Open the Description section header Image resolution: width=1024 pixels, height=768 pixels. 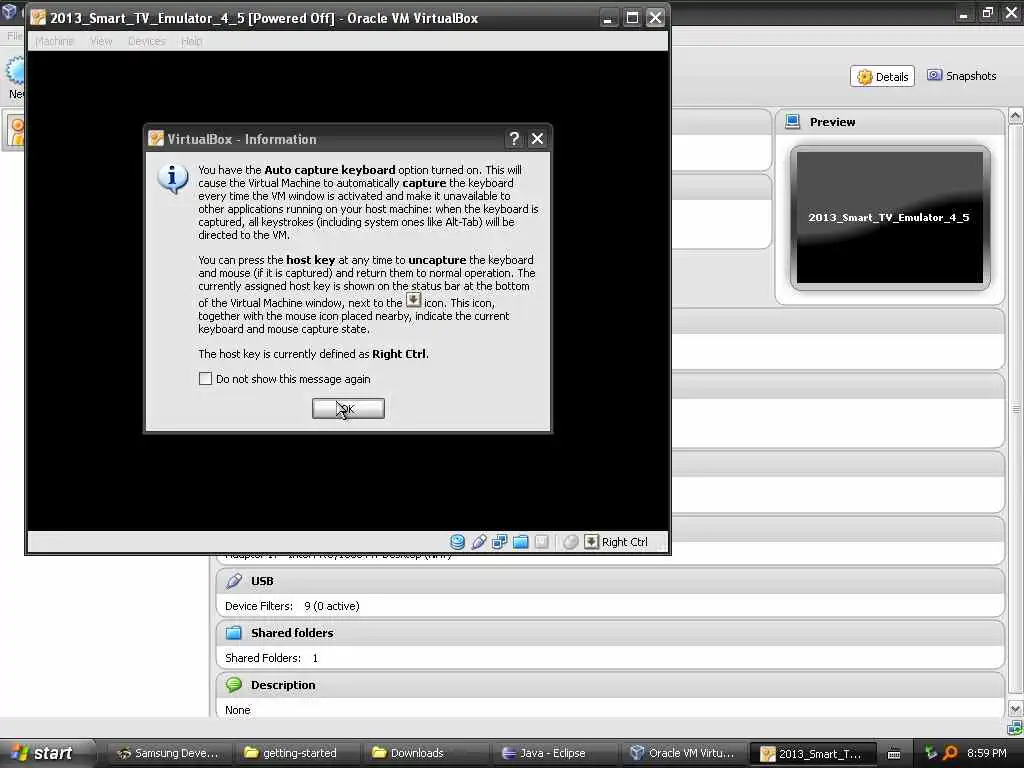610,685
